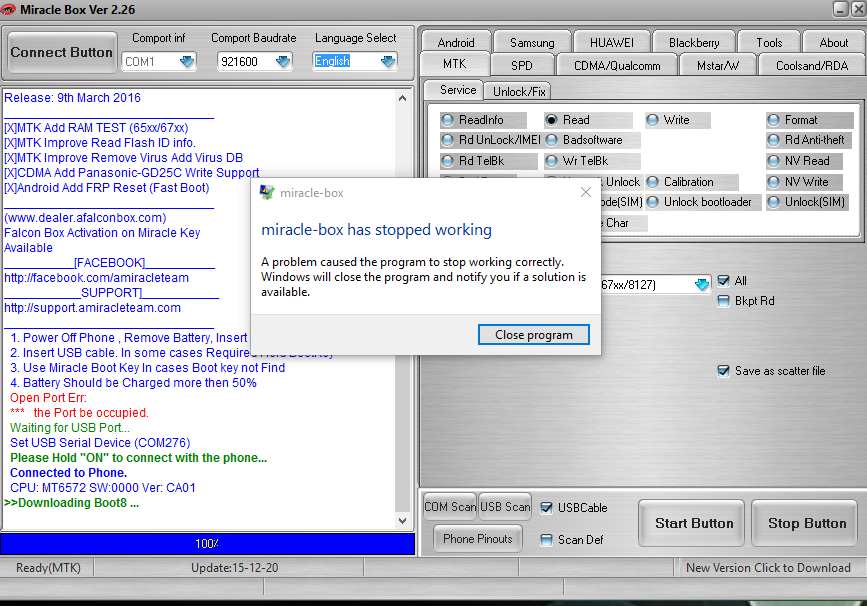Select the MTK tab

tap(455, 64)
